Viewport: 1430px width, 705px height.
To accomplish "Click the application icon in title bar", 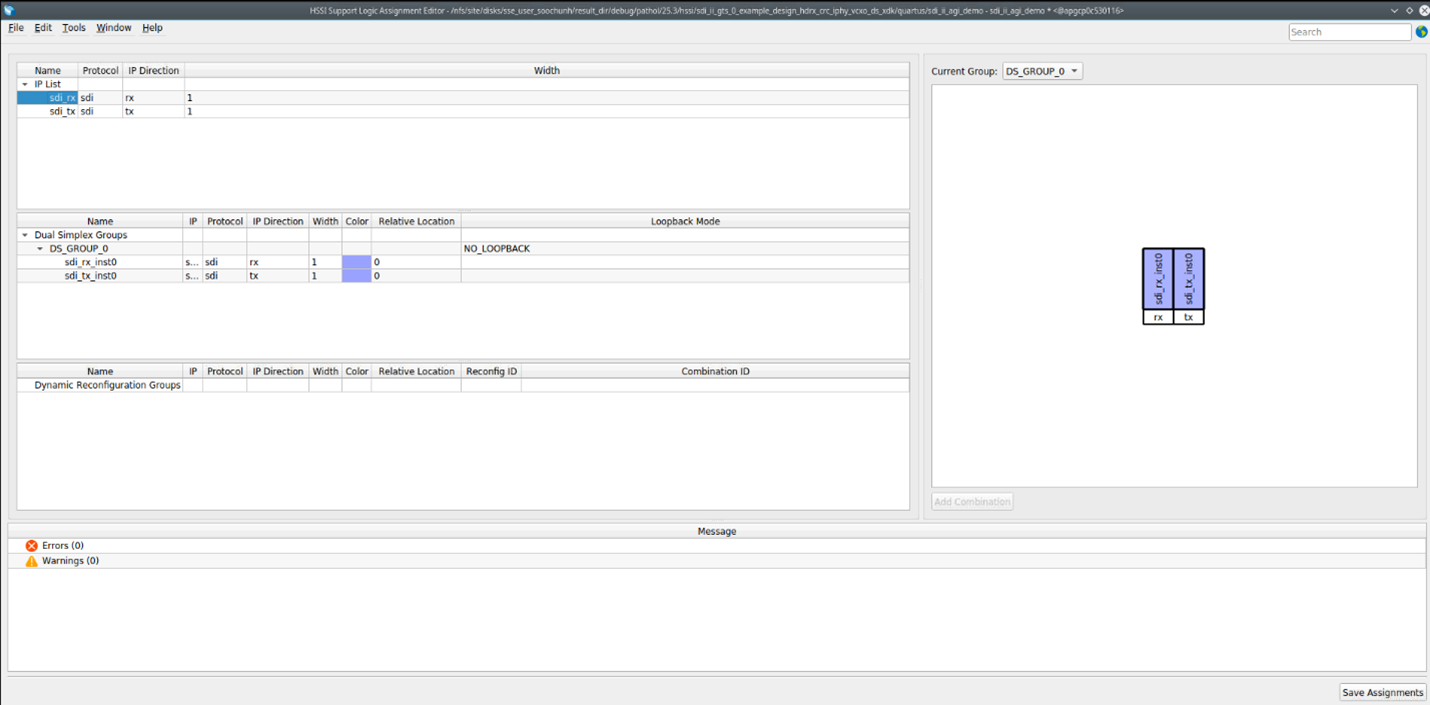I will tap(9, 10).
